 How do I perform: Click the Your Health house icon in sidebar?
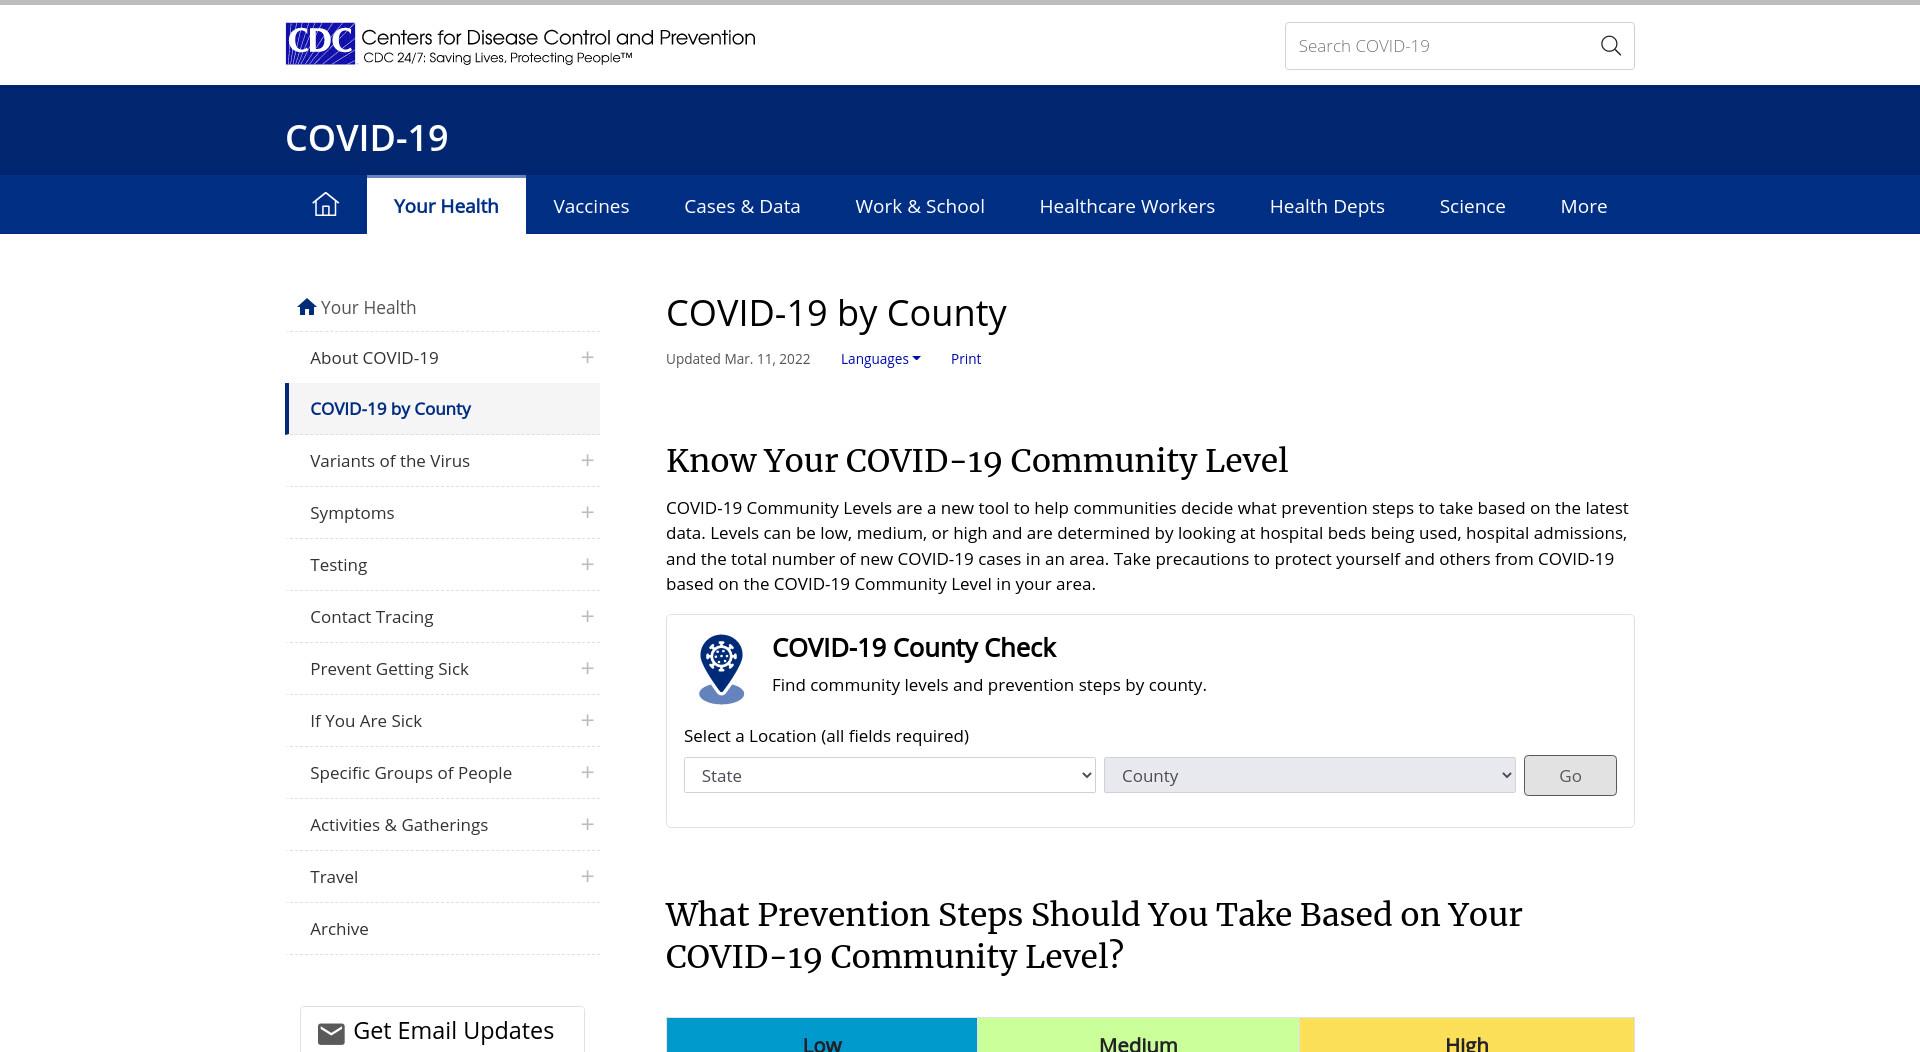pos(307,307)
